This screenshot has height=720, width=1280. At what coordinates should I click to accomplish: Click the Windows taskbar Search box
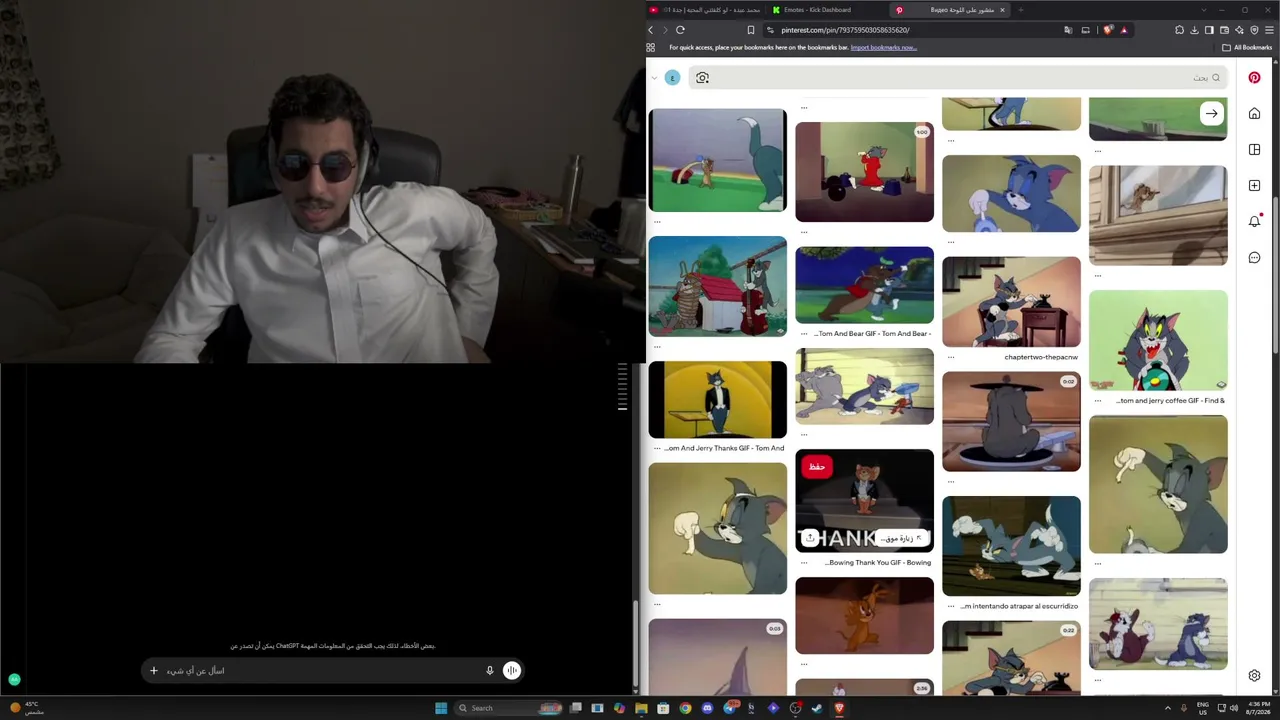[x=508, y=708]
